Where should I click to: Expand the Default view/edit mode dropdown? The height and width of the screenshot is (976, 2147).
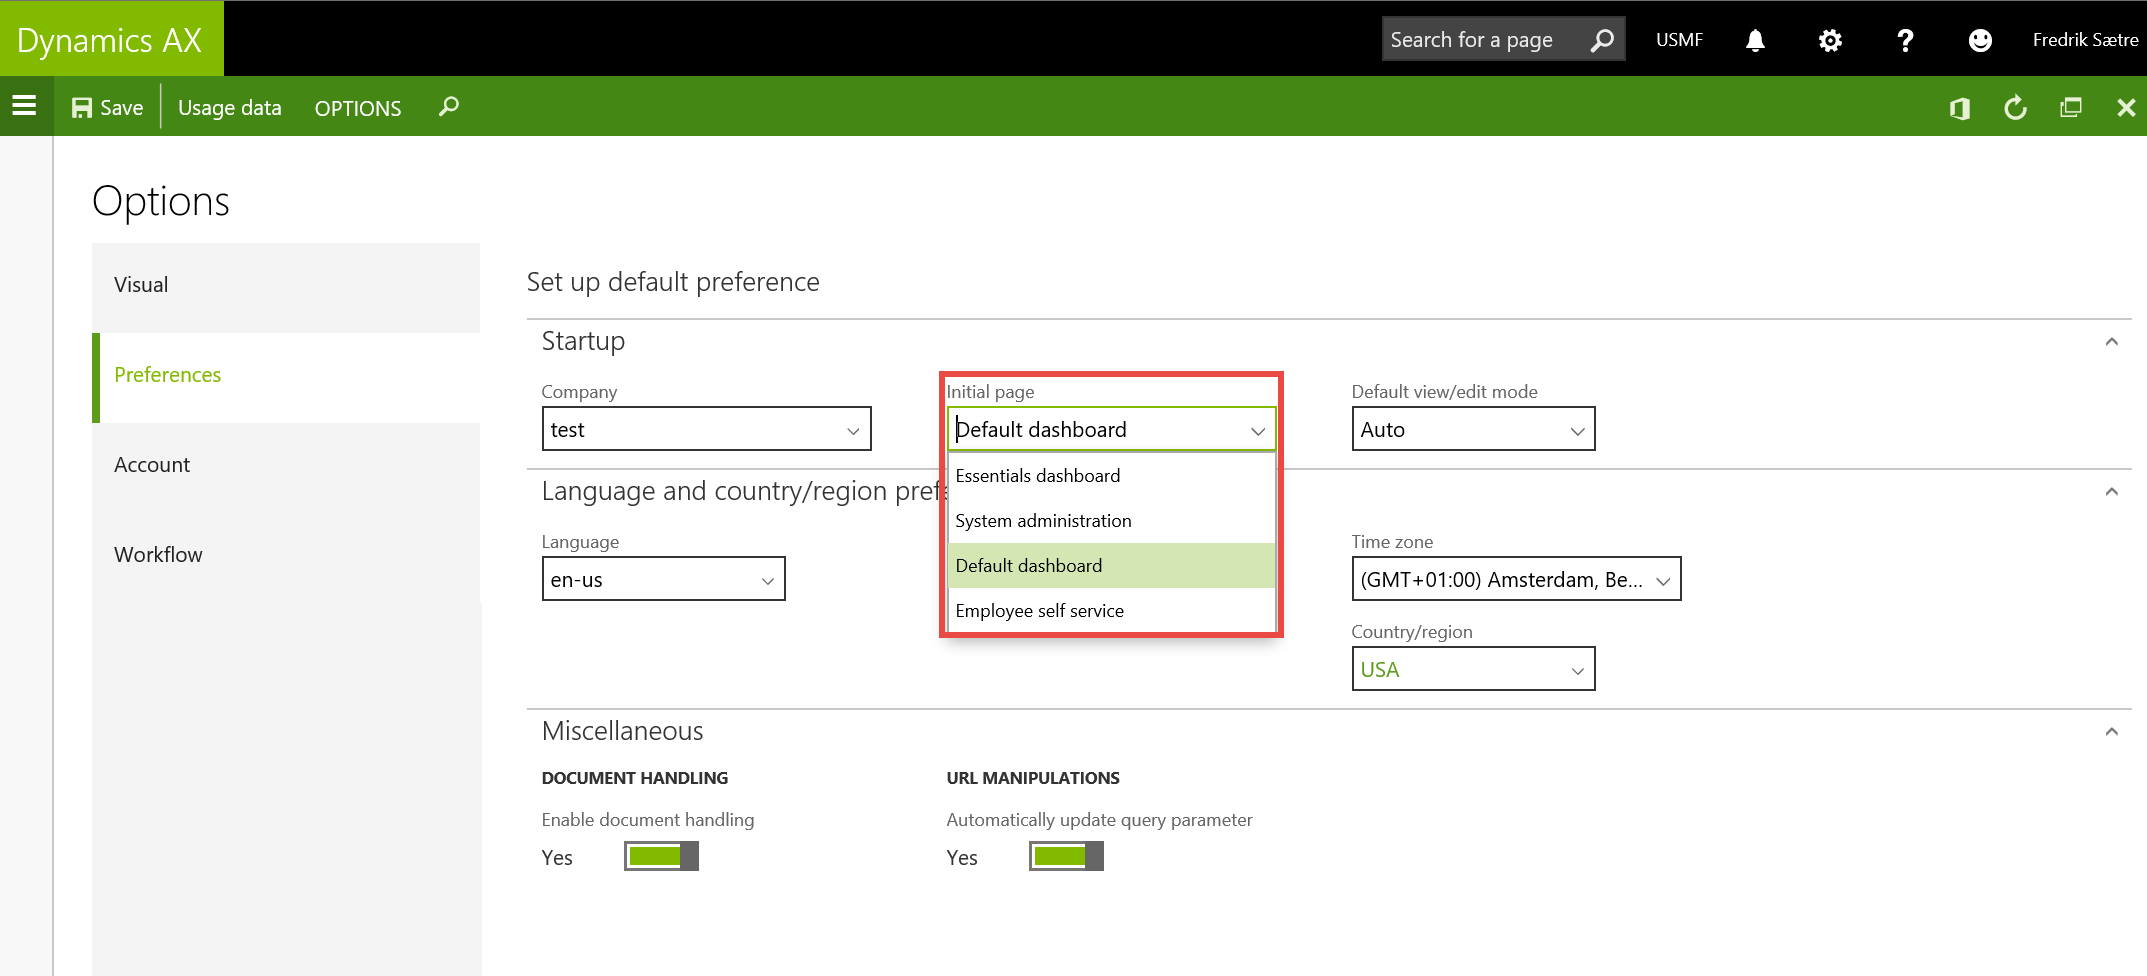(1473, 429)
